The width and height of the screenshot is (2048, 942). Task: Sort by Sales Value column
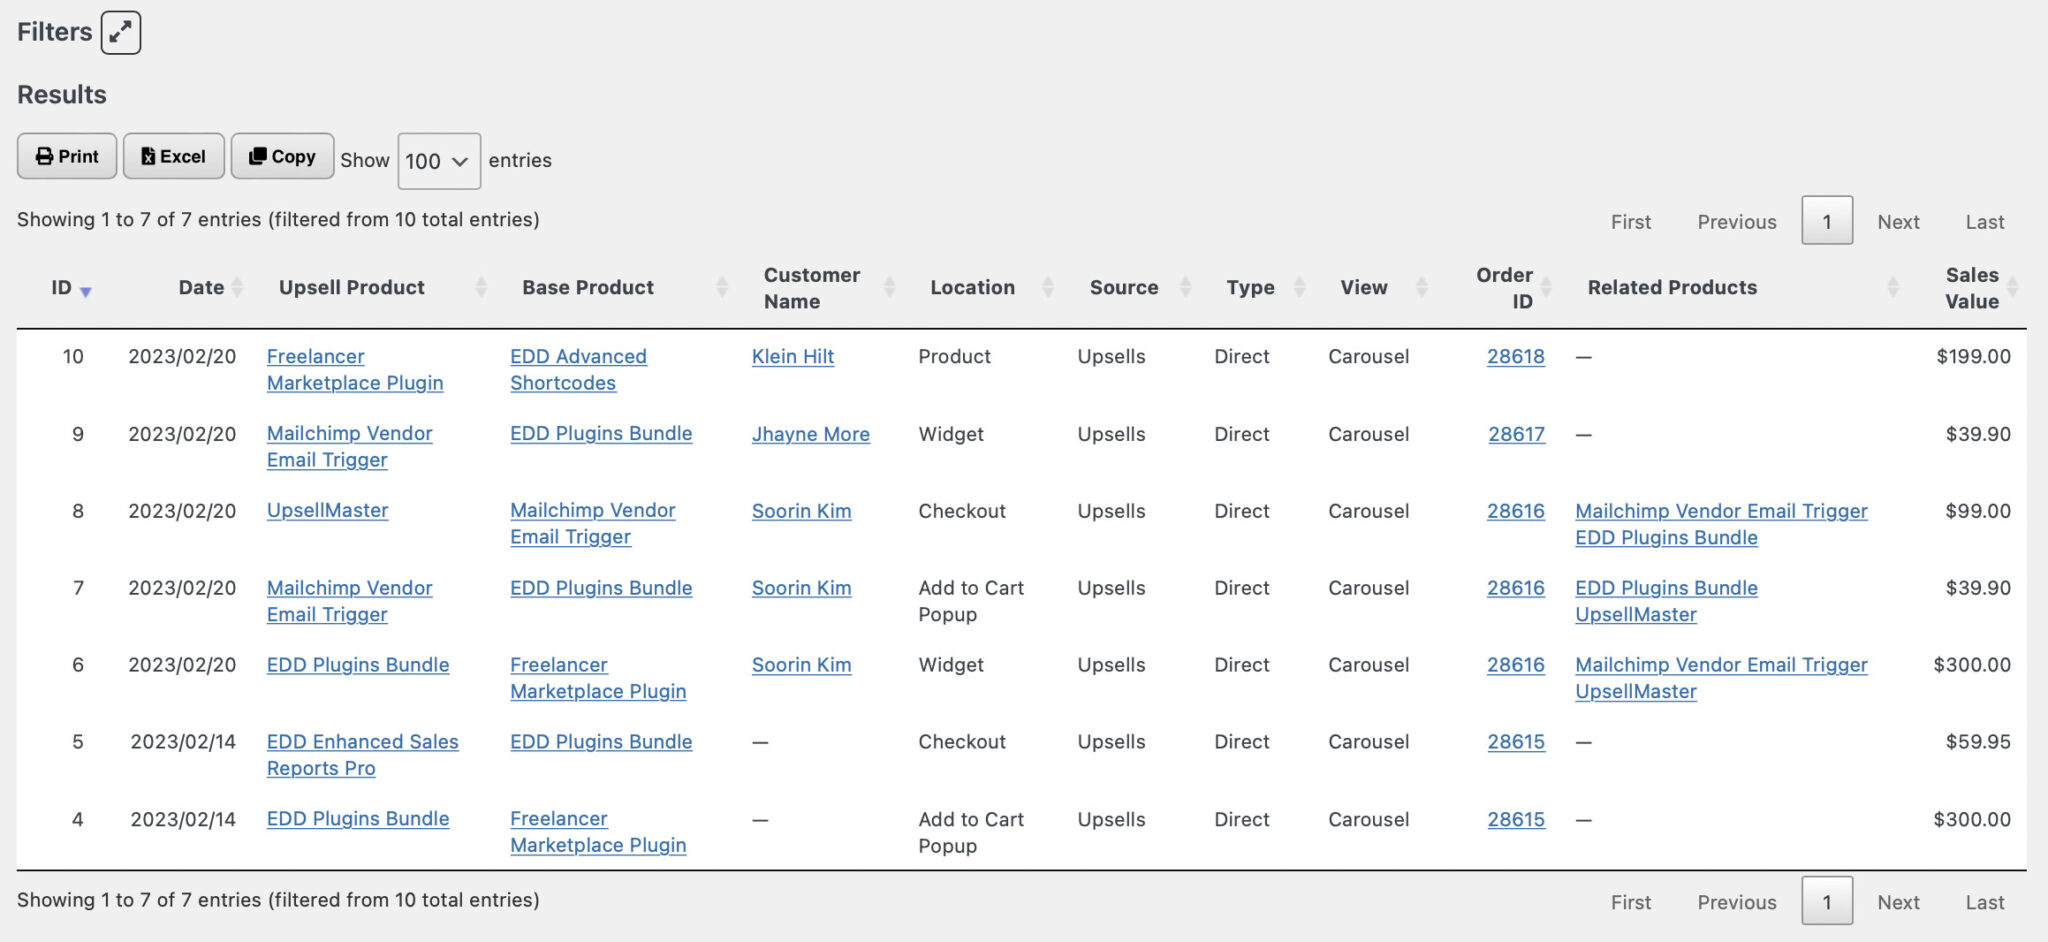point(1971,288)
